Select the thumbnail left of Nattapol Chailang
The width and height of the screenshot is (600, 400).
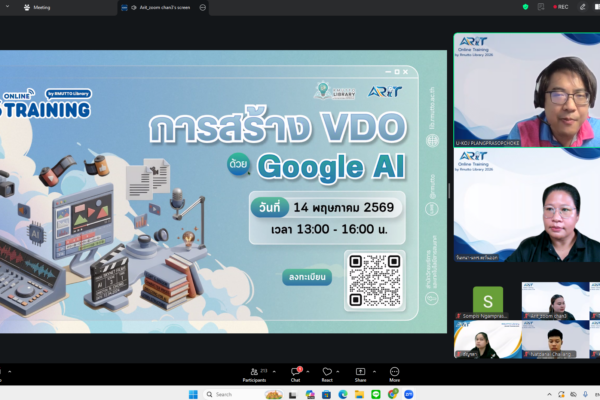click(x=488, y=339)
